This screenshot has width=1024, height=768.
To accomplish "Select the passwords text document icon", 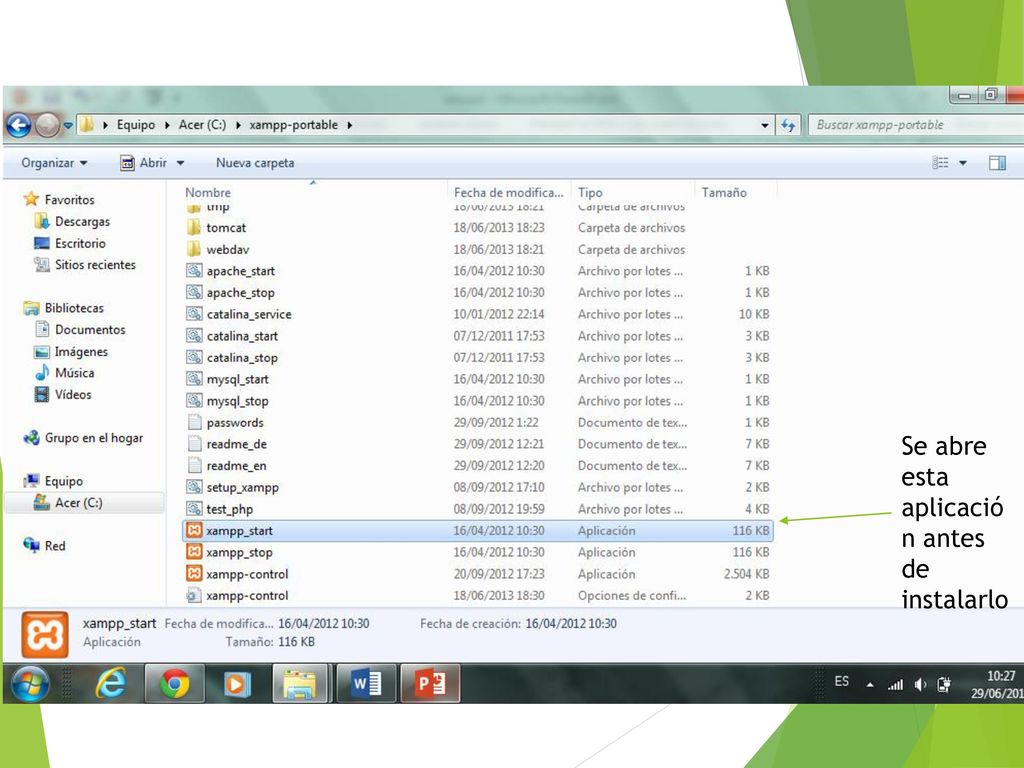I will coord(194,422).
